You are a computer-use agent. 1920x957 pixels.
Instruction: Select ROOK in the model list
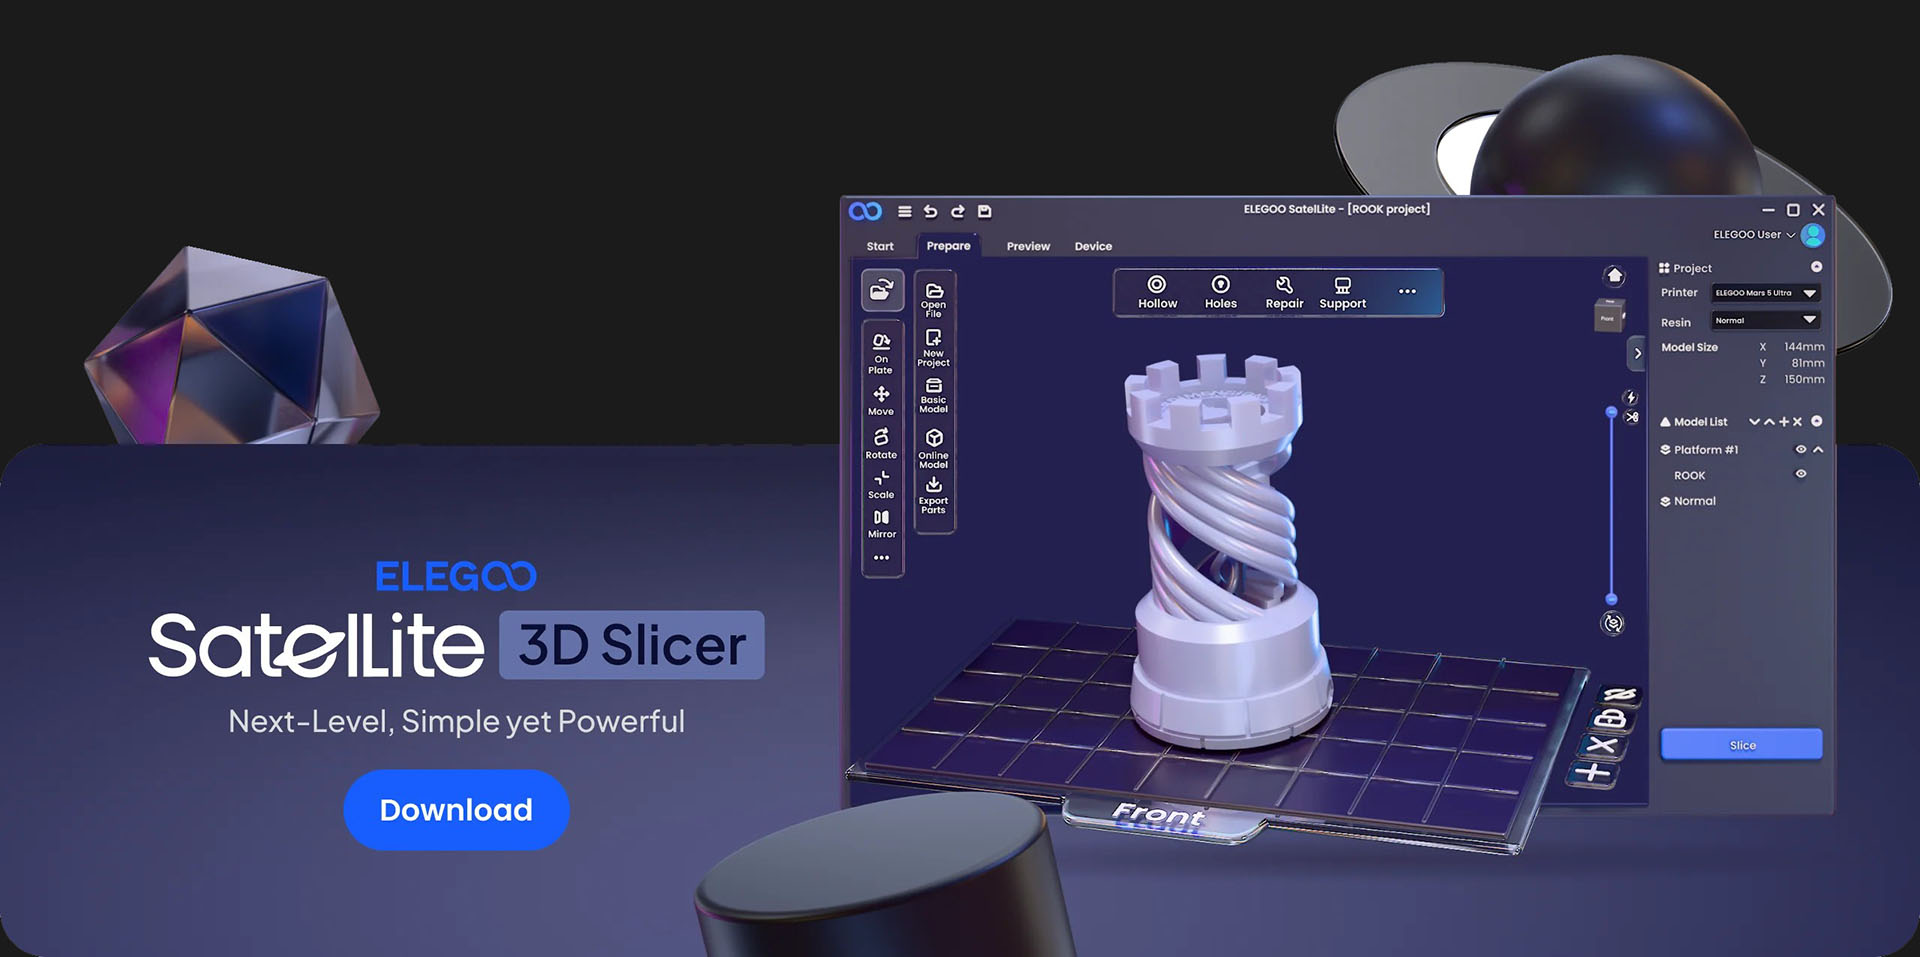tap(1689, 476)
